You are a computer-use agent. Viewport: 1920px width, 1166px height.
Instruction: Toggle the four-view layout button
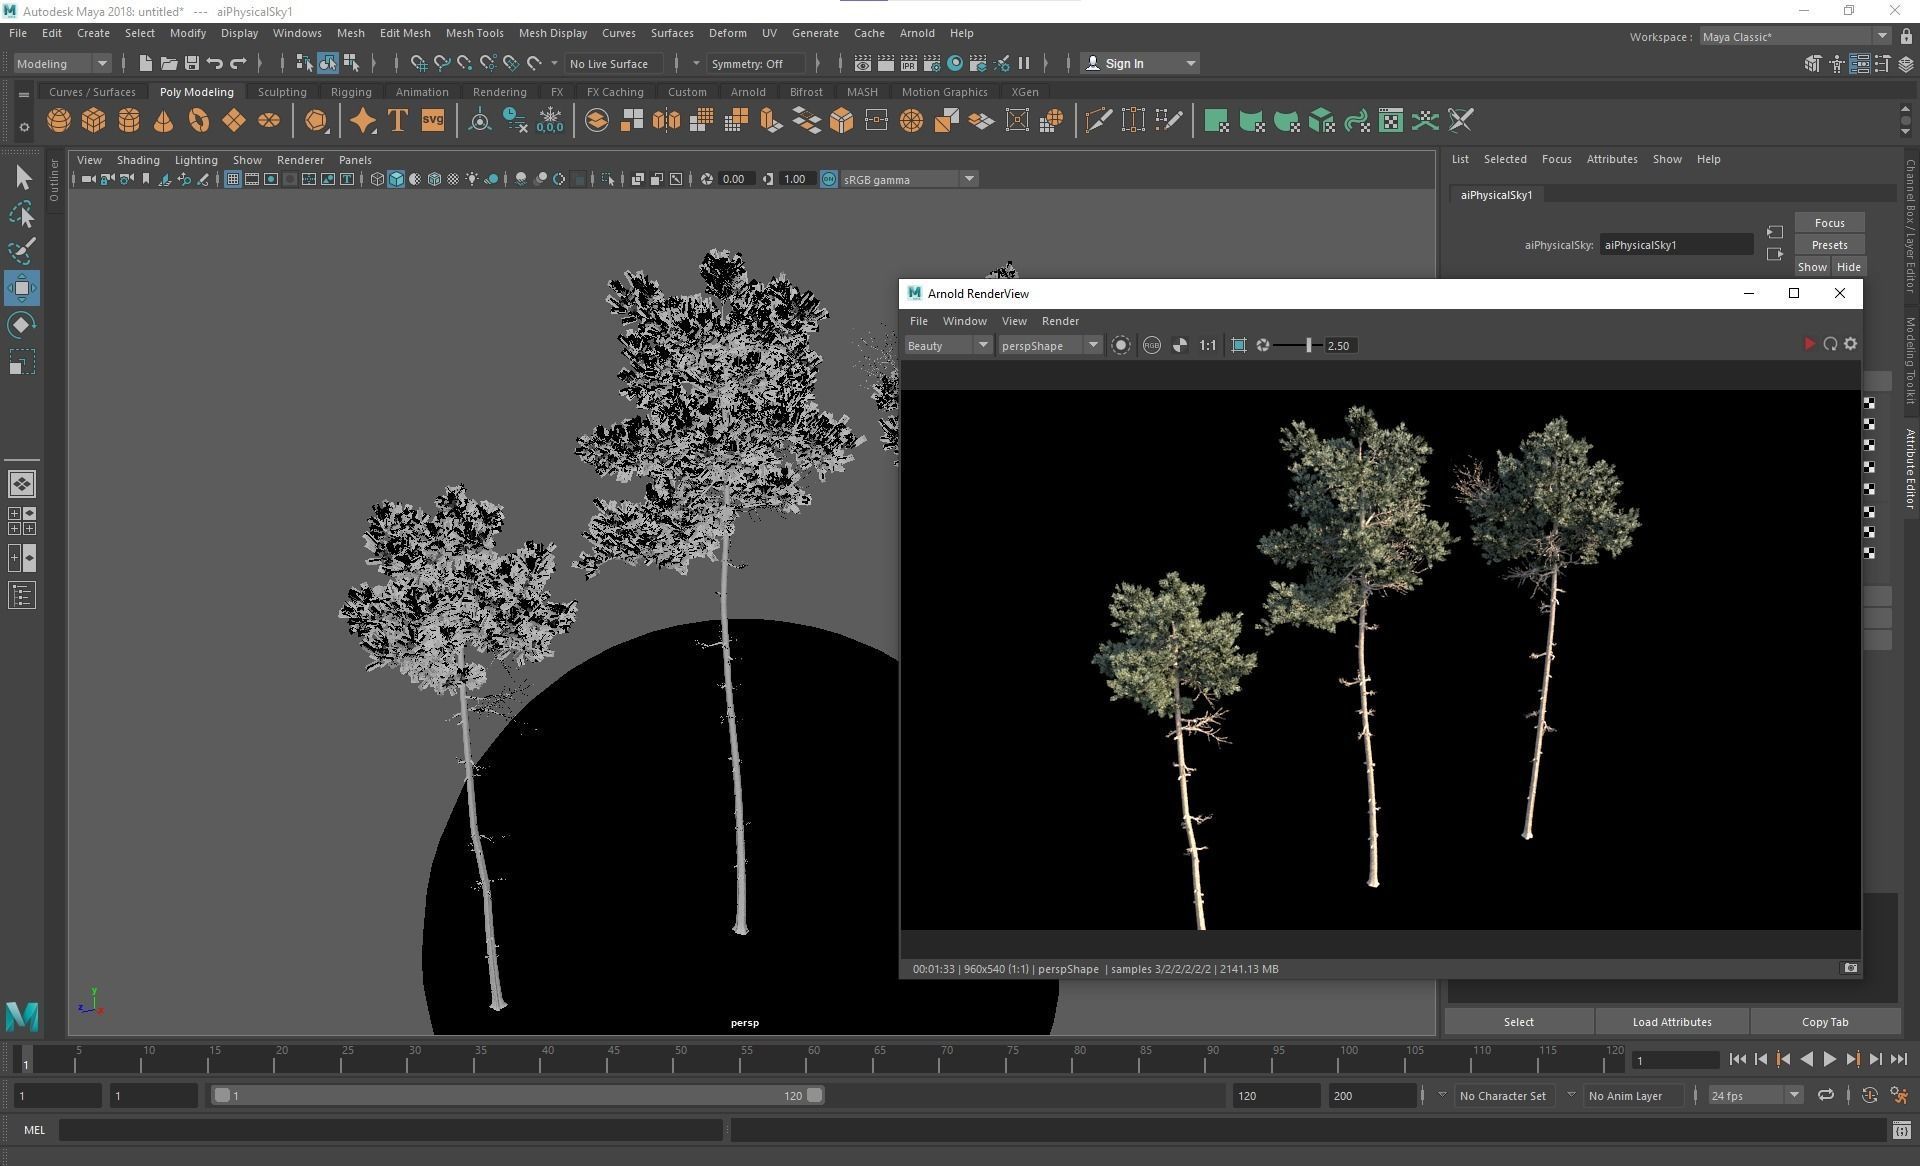(22, 521)
